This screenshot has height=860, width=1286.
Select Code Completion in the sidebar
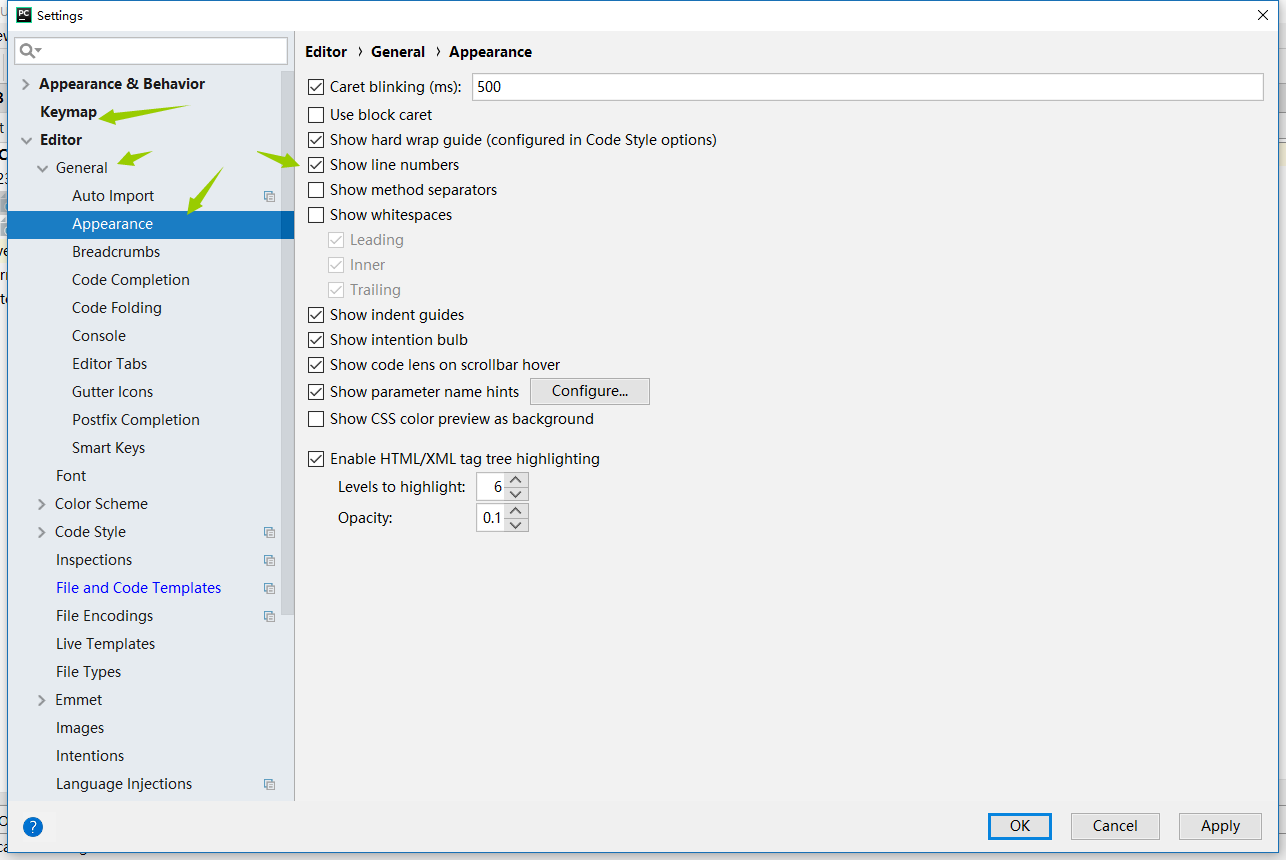point(130,280)
